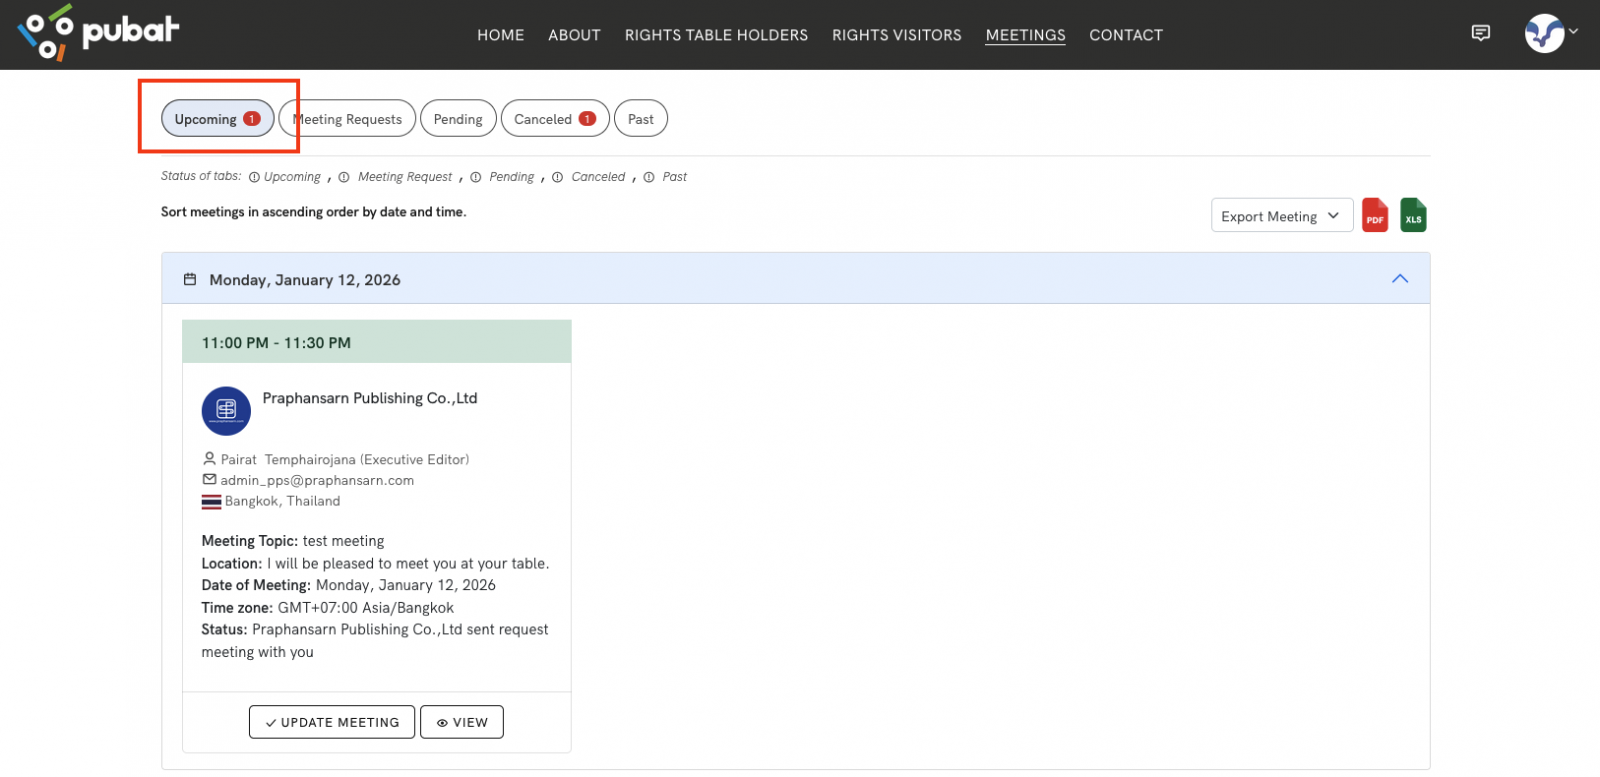Click the 'Sort meetings in ascending order' text
The image size is (1600, 777).
click(x=314, y=212)
